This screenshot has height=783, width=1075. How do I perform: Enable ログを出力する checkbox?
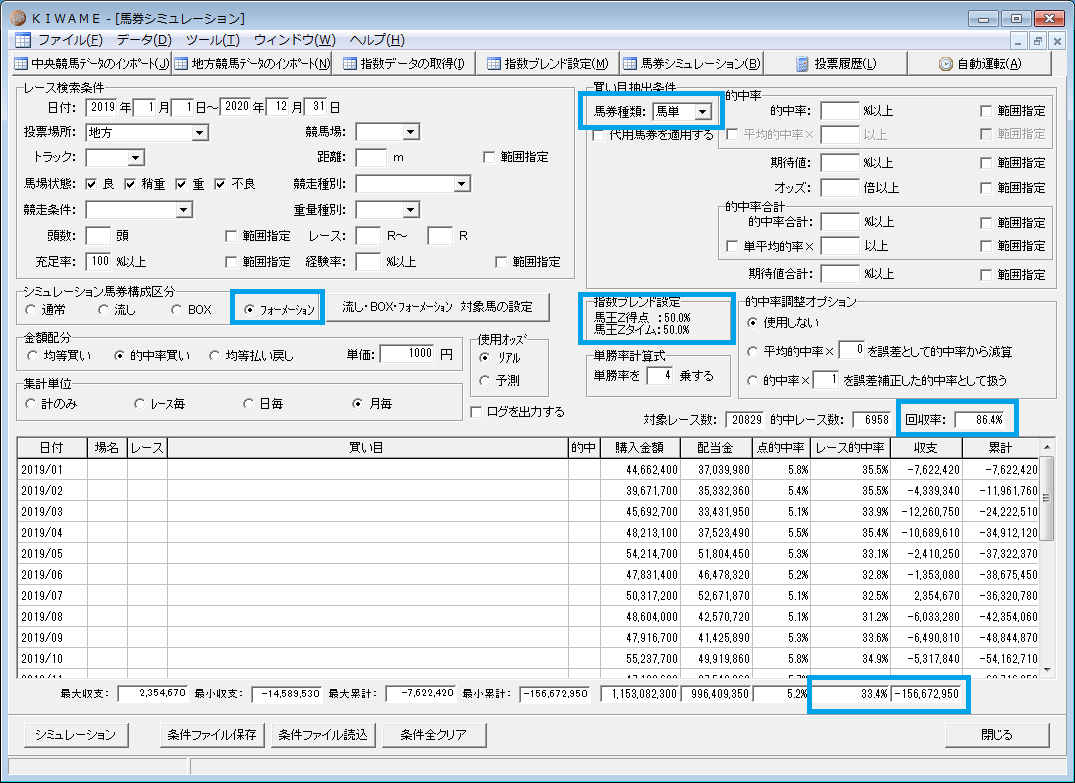(x=476, y=412)
